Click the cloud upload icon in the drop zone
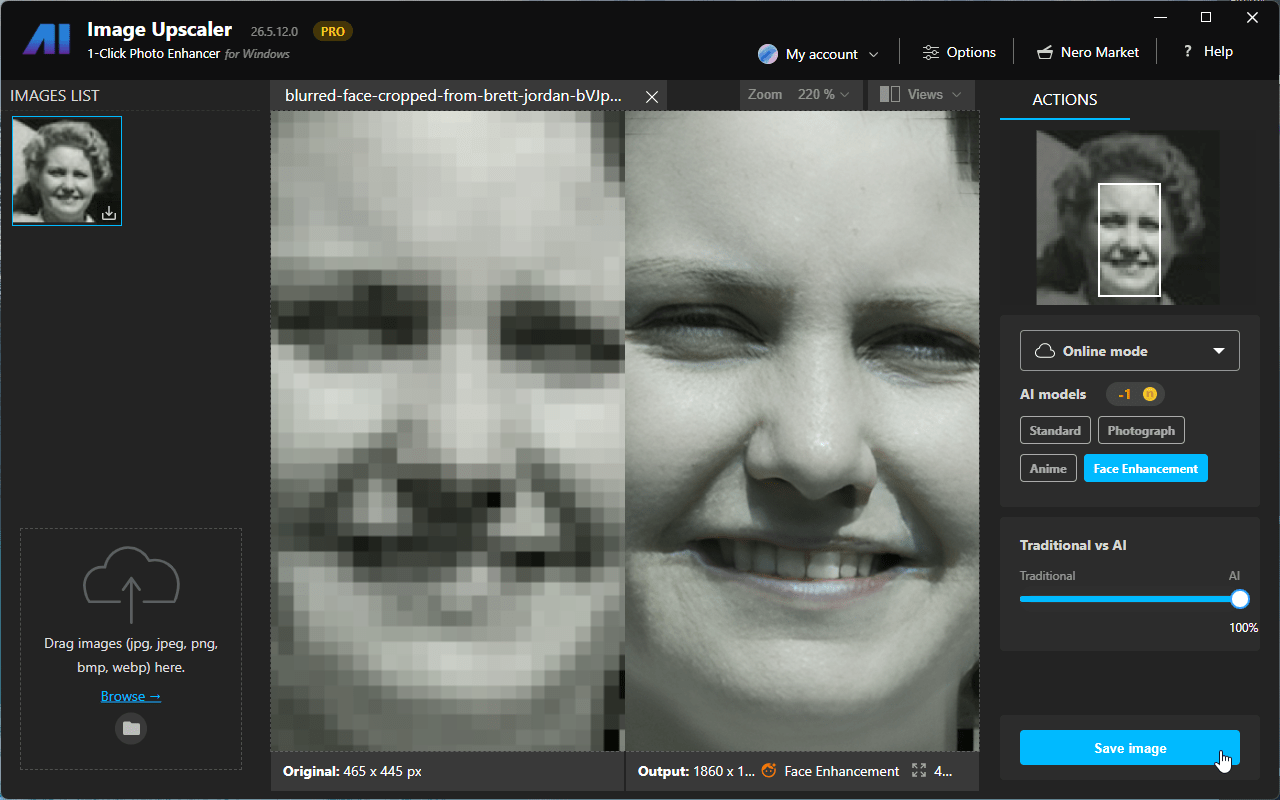The width and height of the screenshot is (1280, 800). click(x=131, y=585)
